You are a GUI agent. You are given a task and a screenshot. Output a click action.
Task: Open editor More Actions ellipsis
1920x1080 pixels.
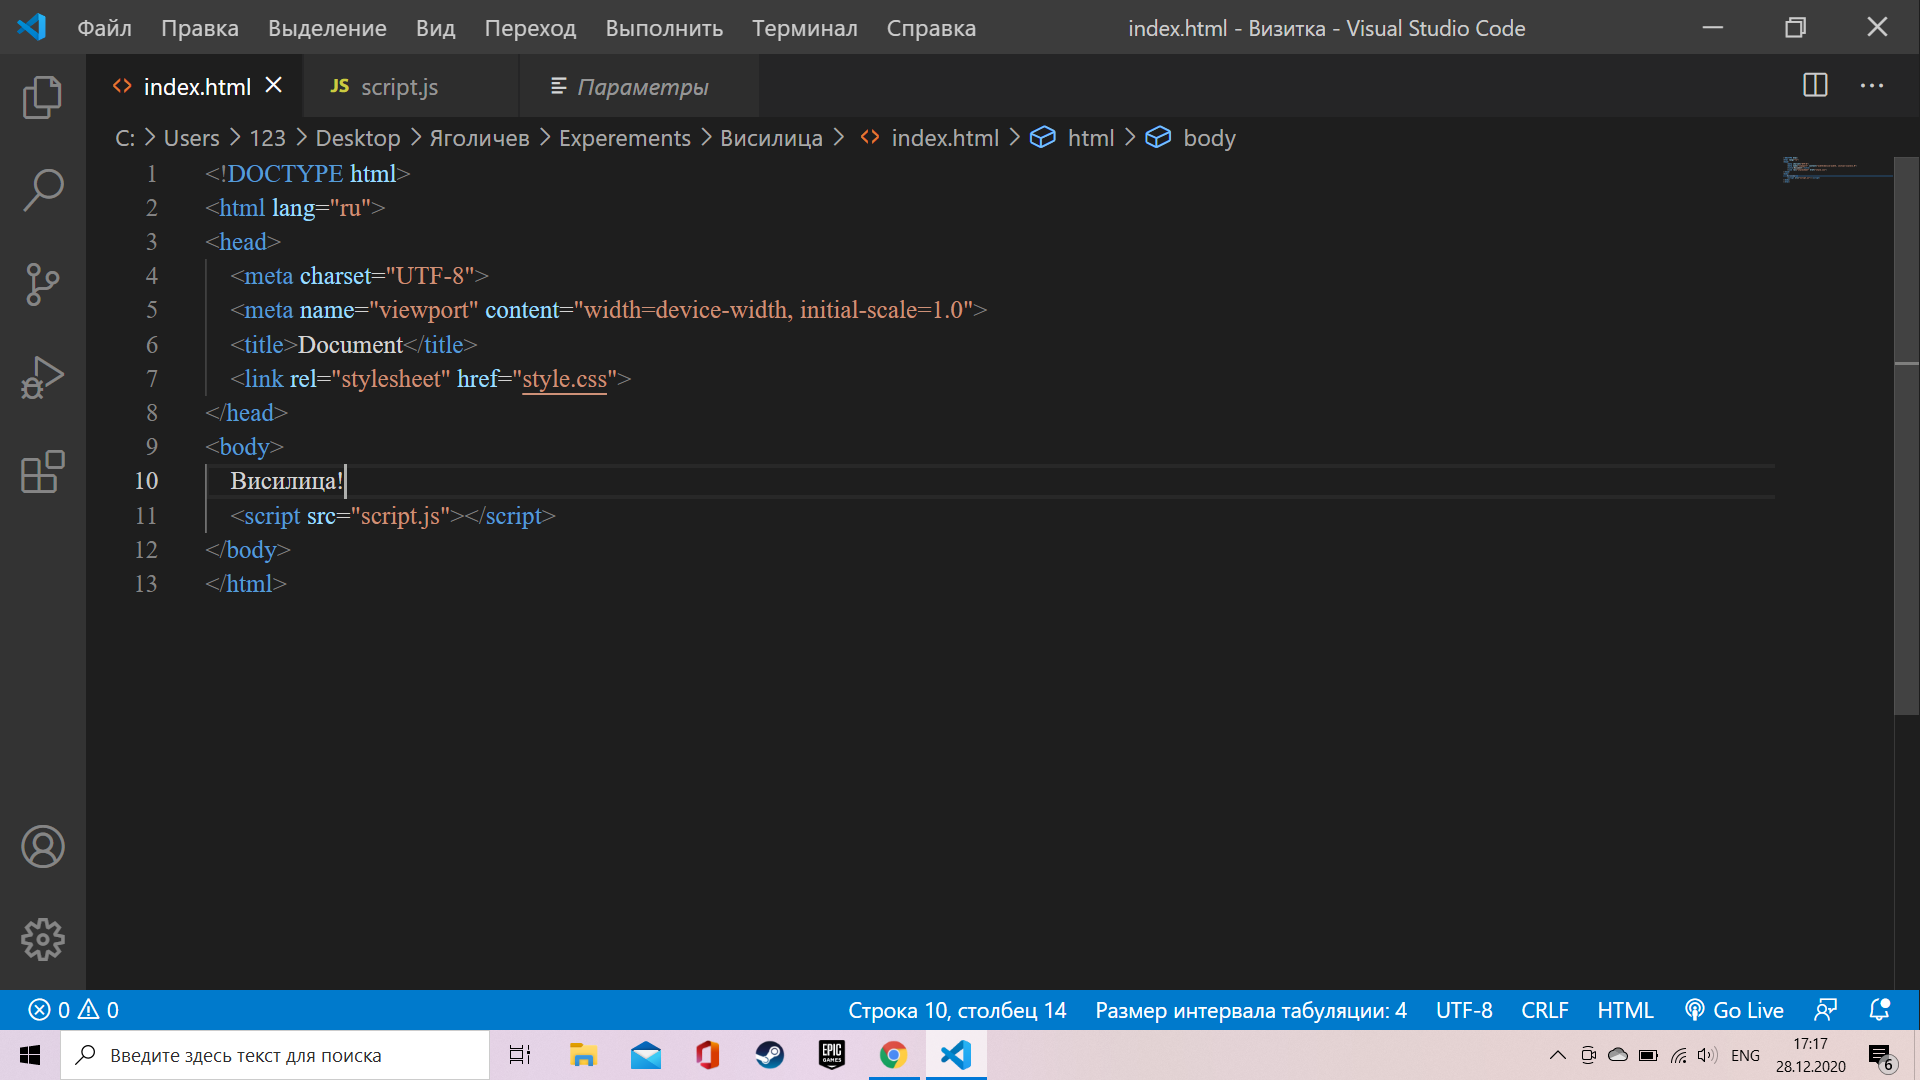click(1872, 86)
